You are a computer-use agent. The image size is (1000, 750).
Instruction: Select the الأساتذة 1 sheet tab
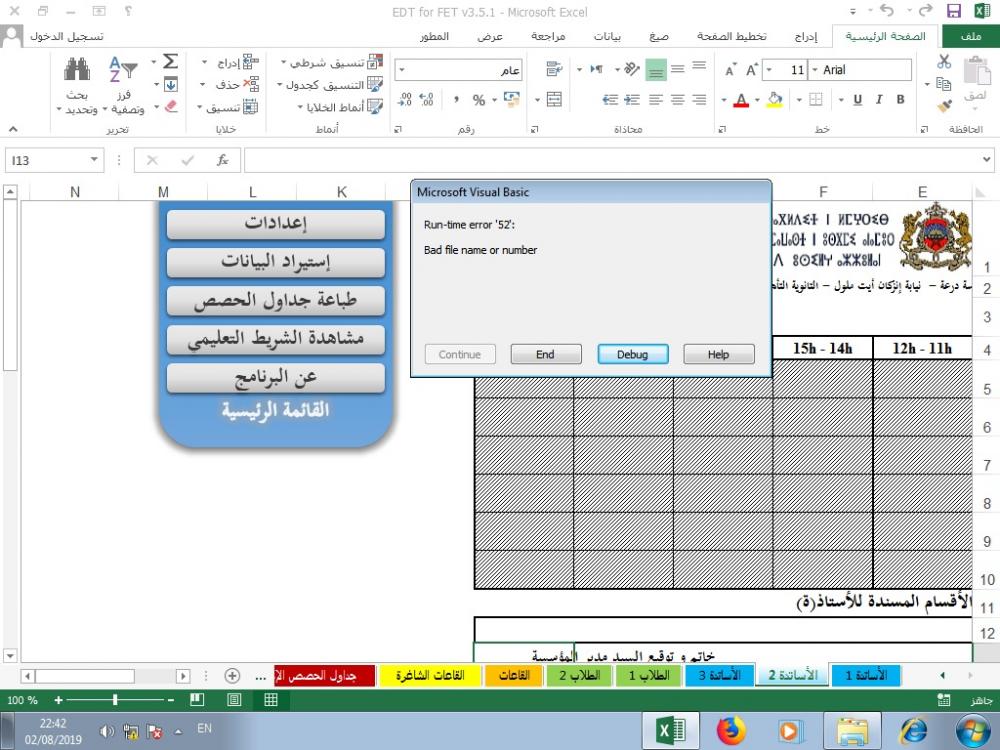[866, 675]
